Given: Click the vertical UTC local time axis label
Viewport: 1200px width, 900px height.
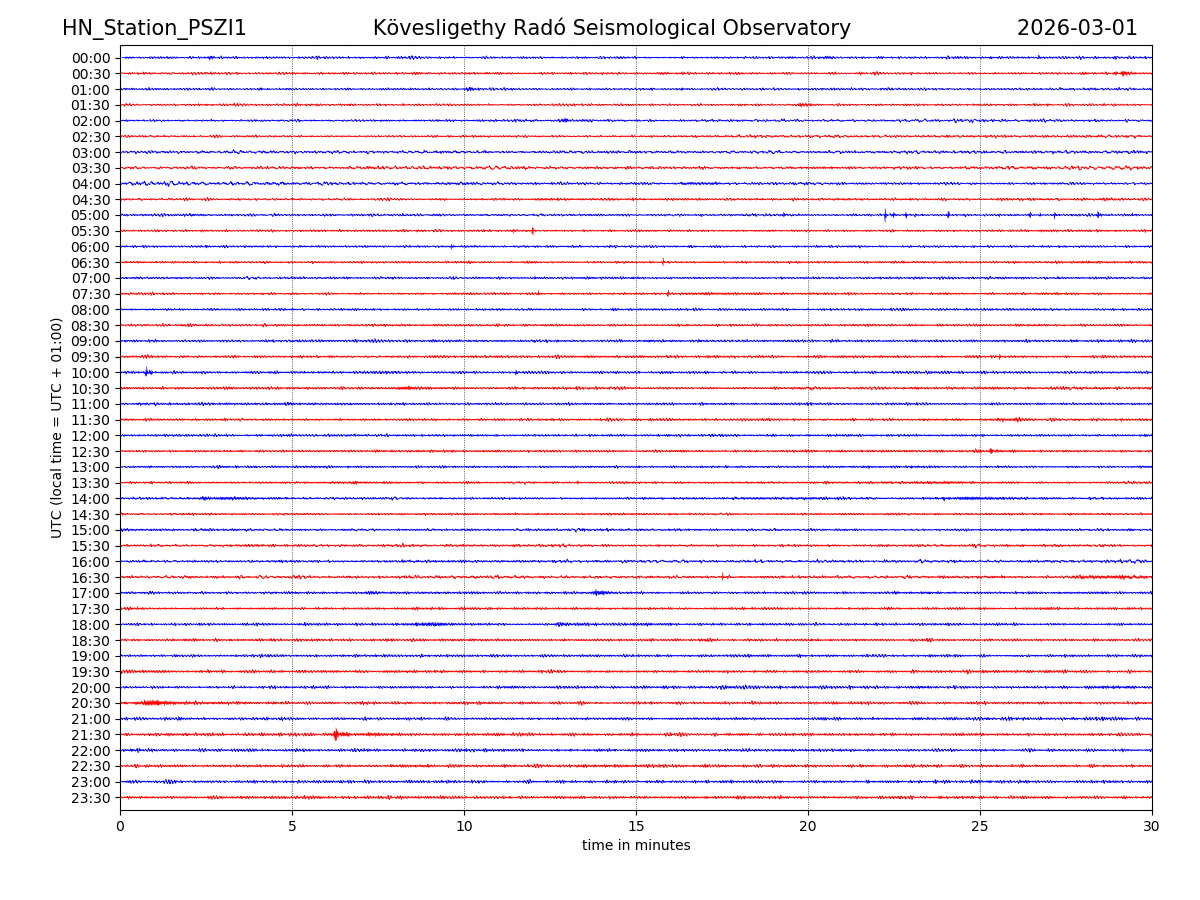Looking at the screenshot, I should pos(57,427).
